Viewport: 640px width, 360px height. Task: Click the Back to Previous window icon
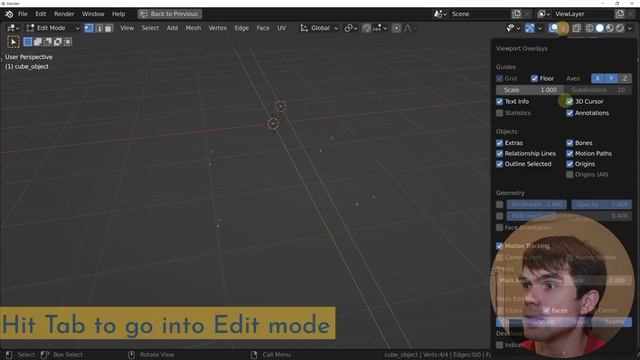point(143,14)
